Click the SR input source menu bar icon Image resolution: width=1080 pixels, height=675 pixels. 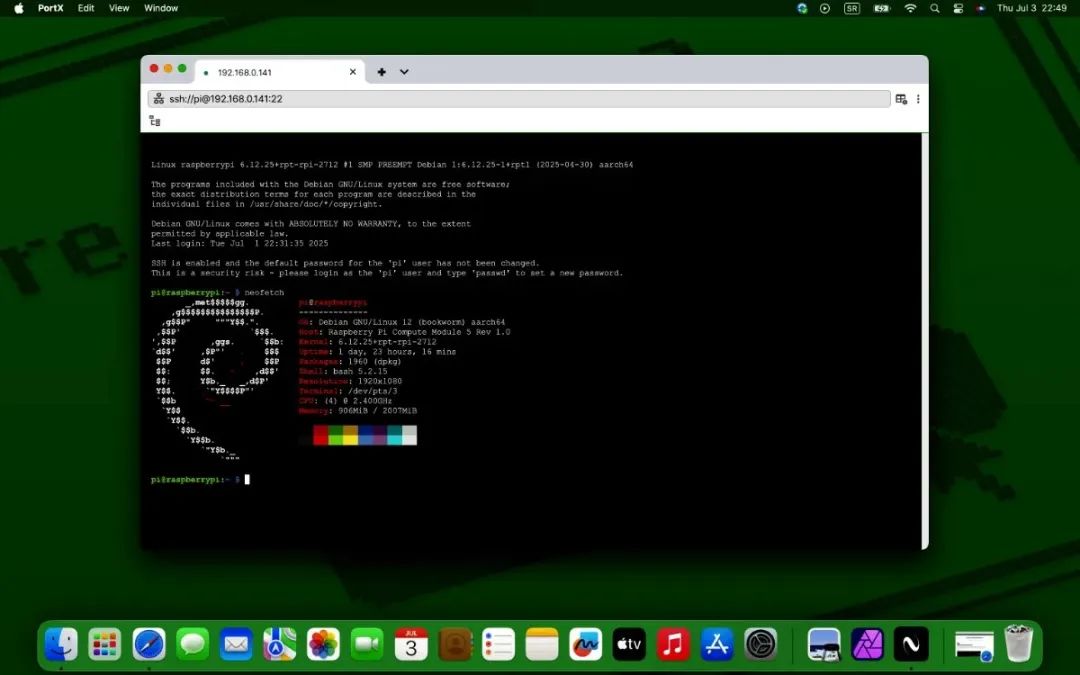tap(852, 8)
